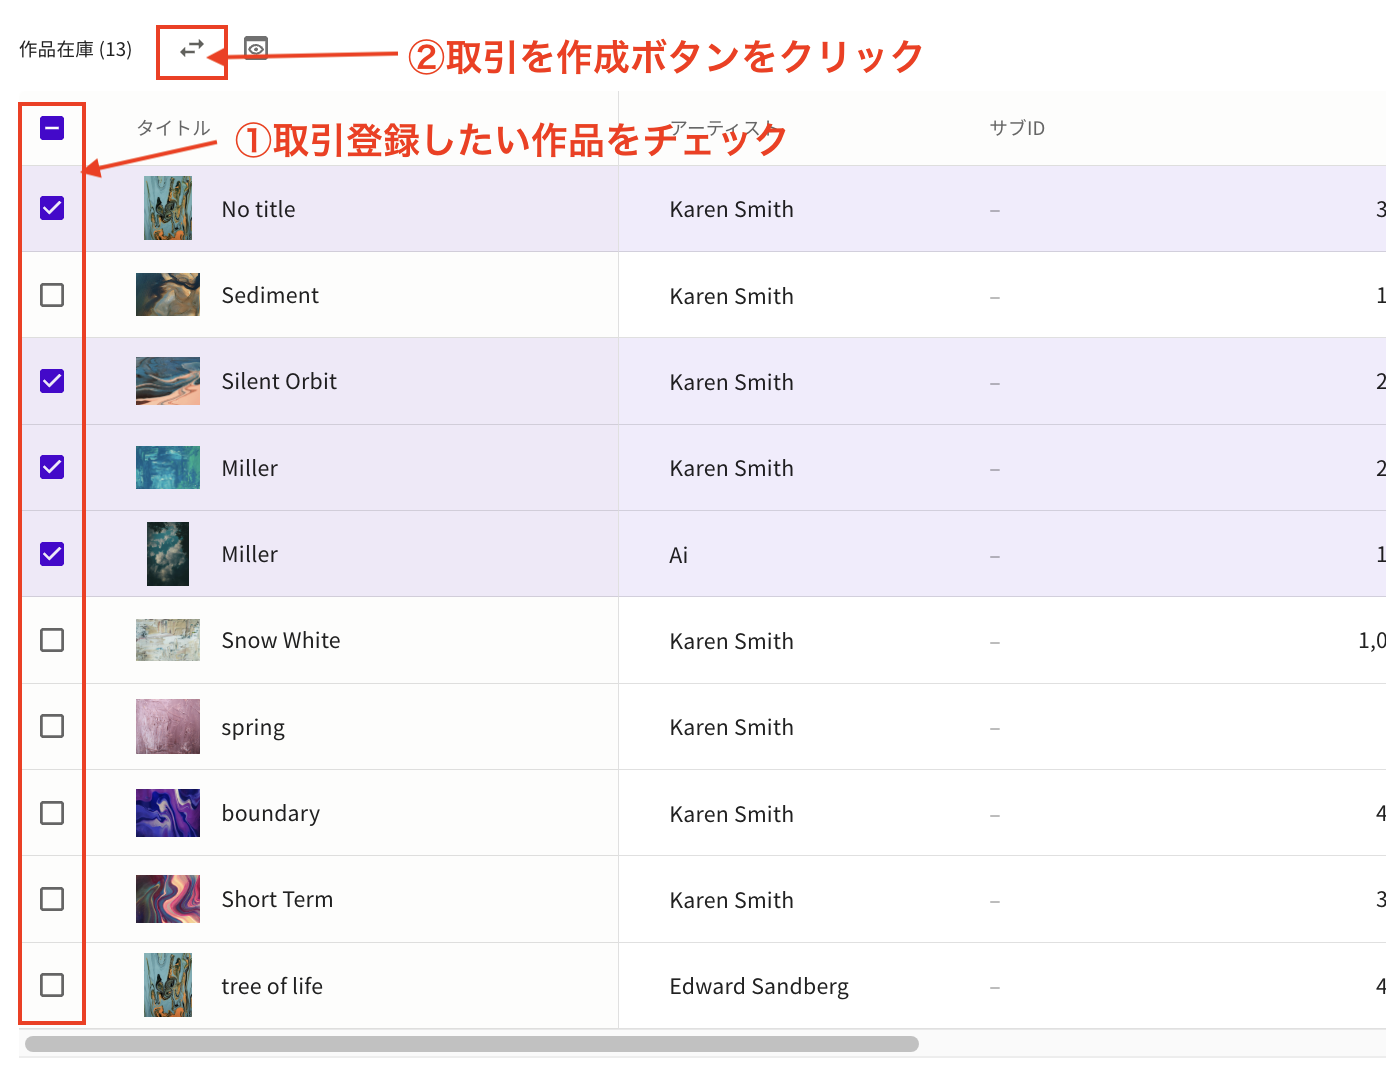Uncheck the No title row checkbox
Screen dimensions: 1386x1086
point(52,208)
